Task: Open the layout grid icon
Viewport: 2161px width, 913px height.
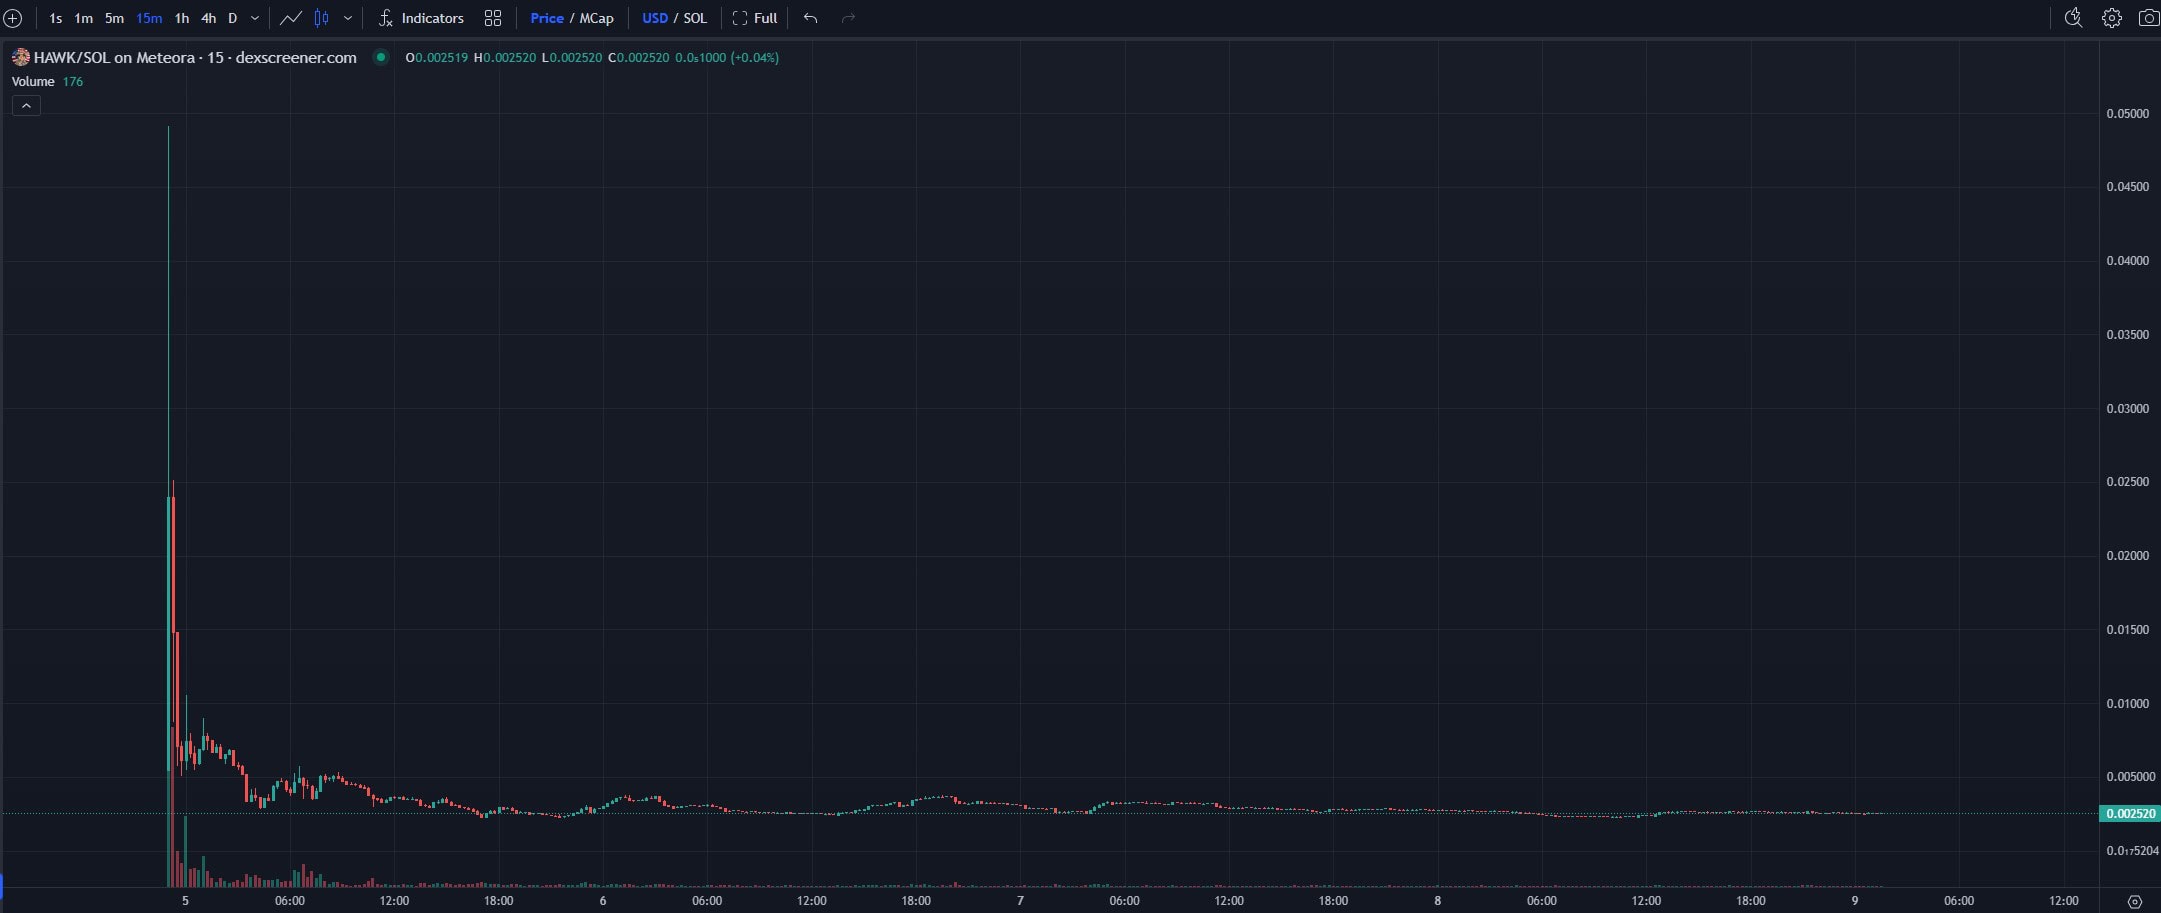Action: coord(493,18)
